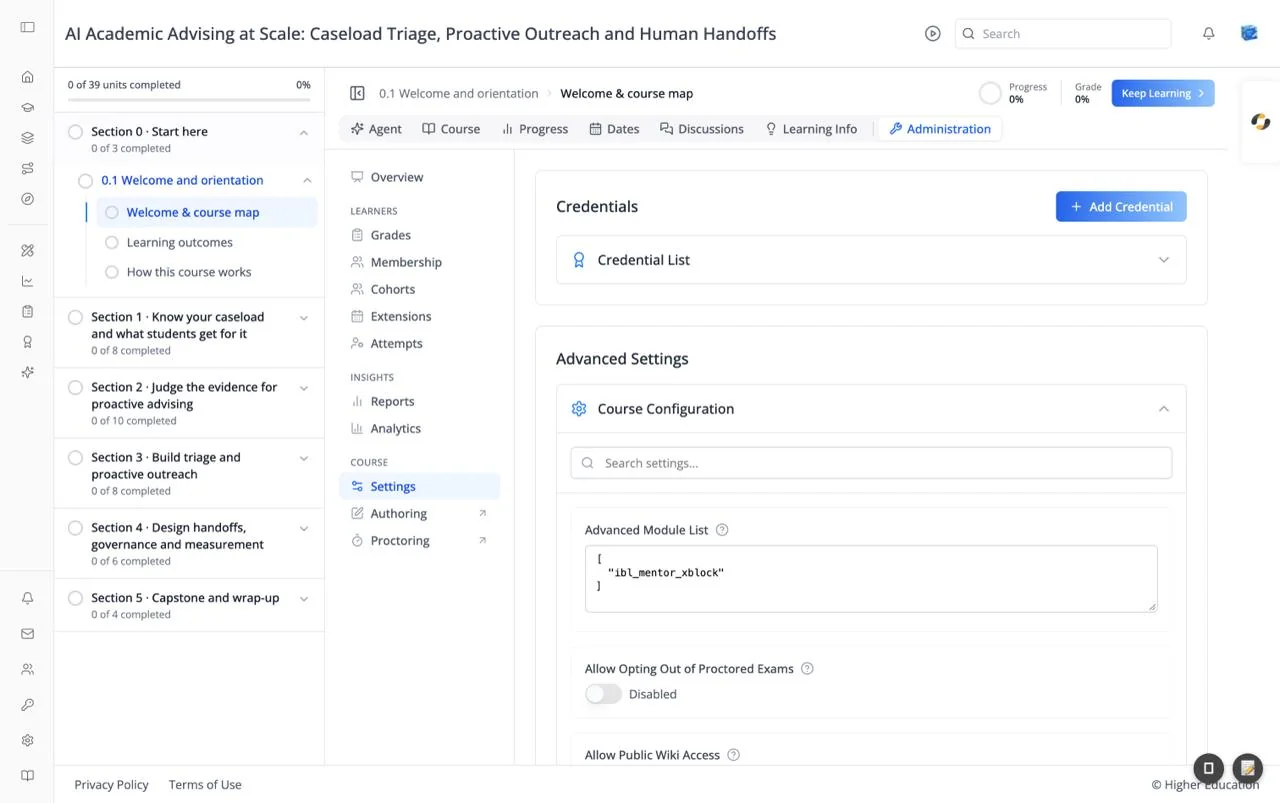Image resolution: width=1280 pixels, height=803 pixels.
Task: Switch to the Agent tab
Action: [x=376, y=129]
